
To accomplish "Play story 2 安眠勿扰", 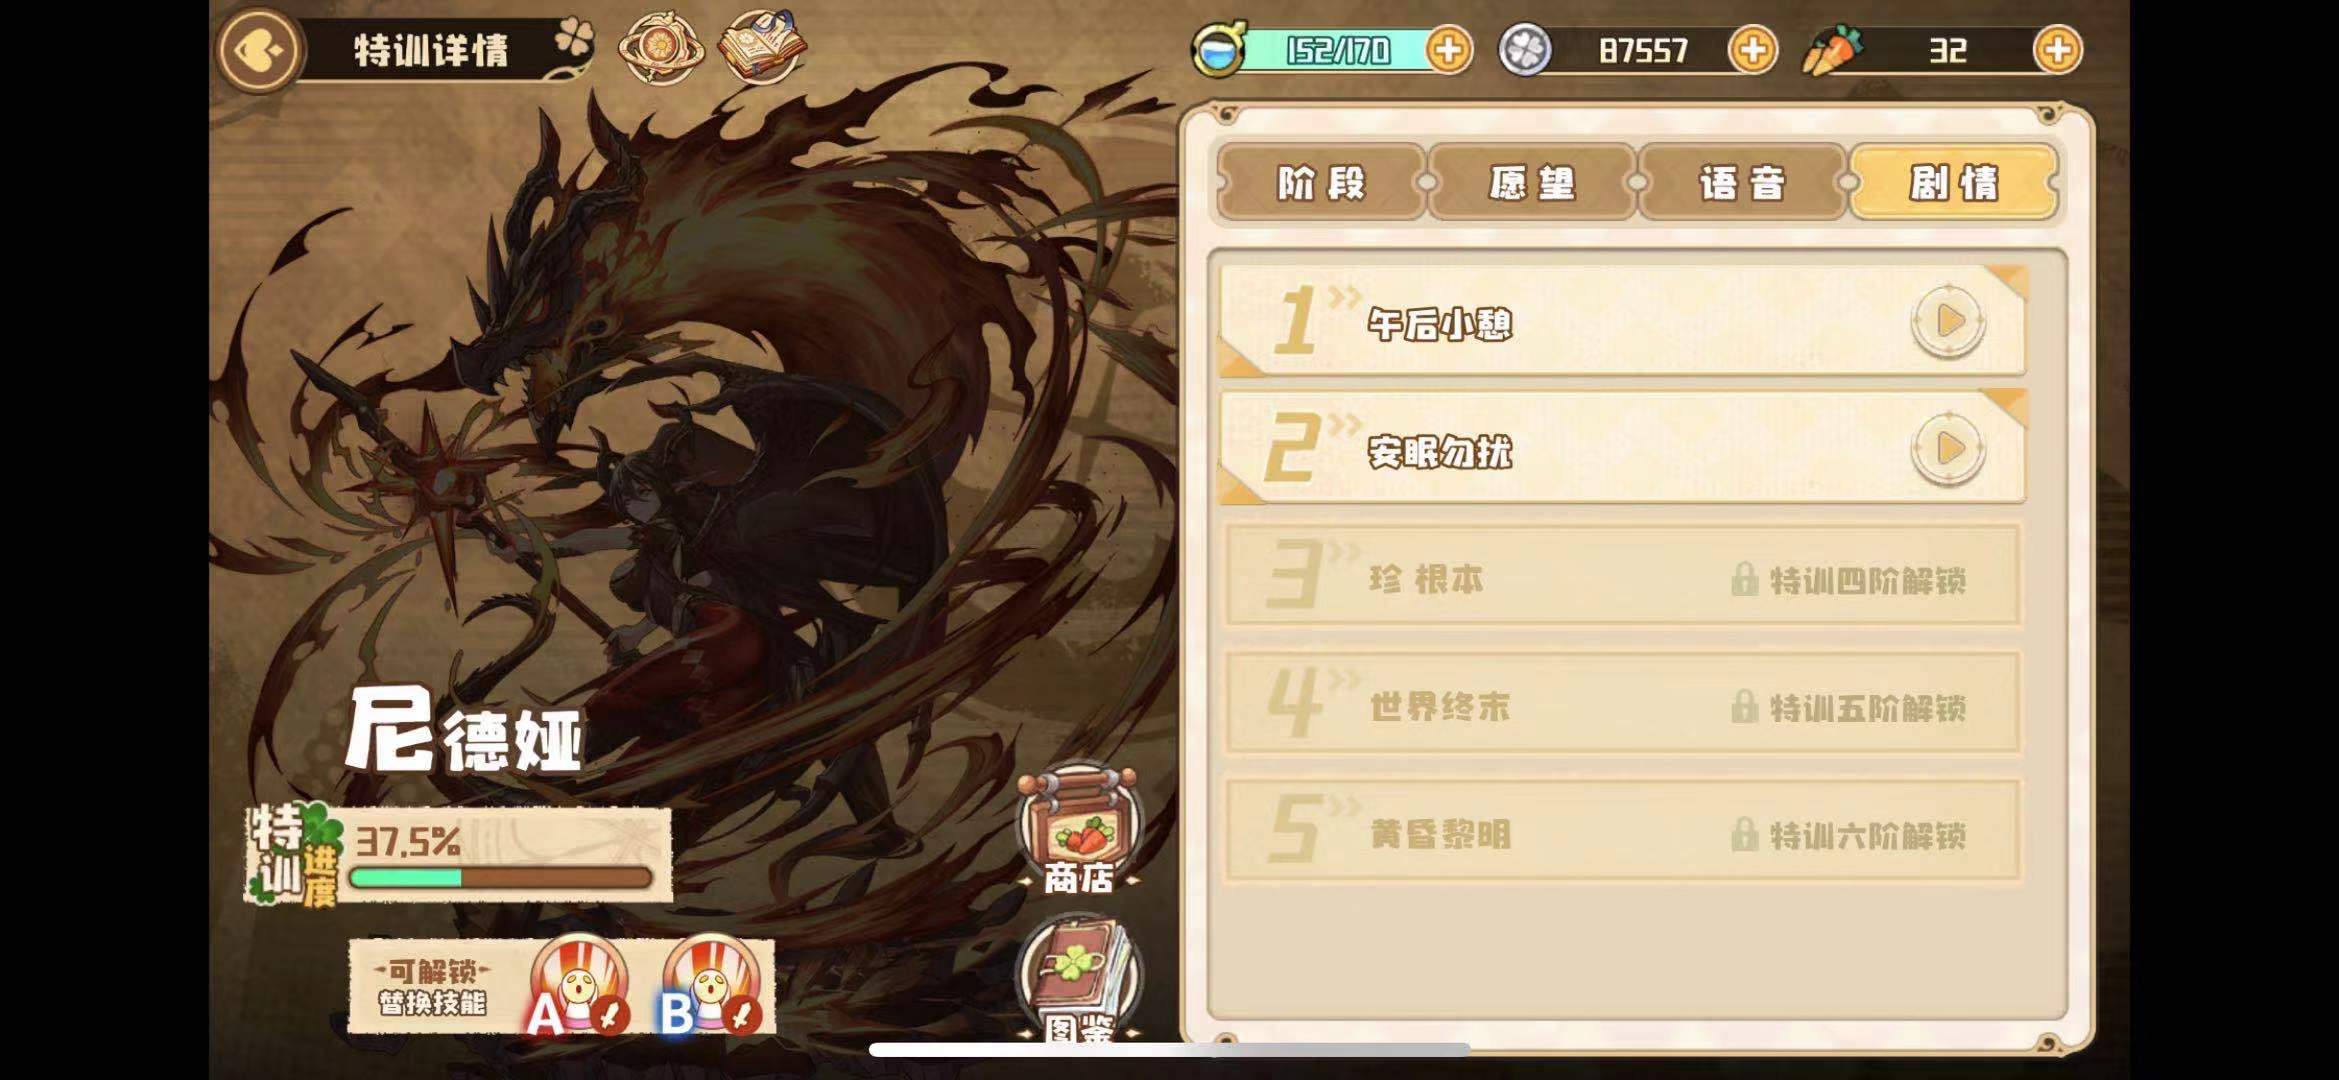I will pyautogui.click(x=1948, y=449).
